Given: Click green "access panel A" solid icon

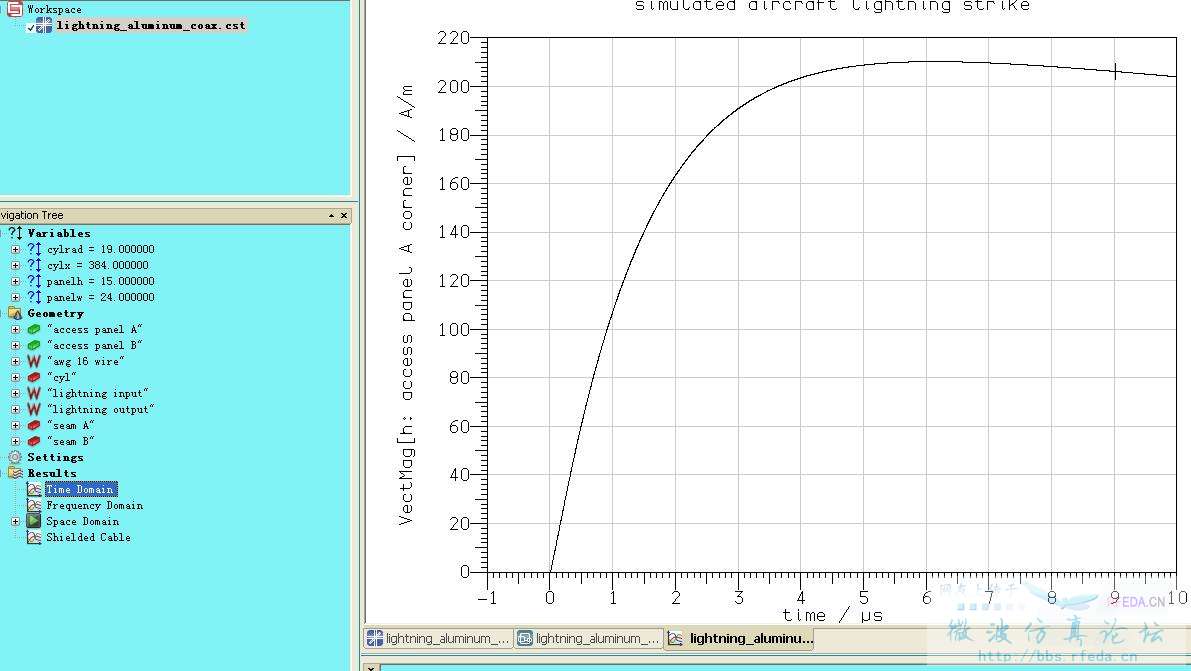Looking at the screenshot, I should (34, 329).
